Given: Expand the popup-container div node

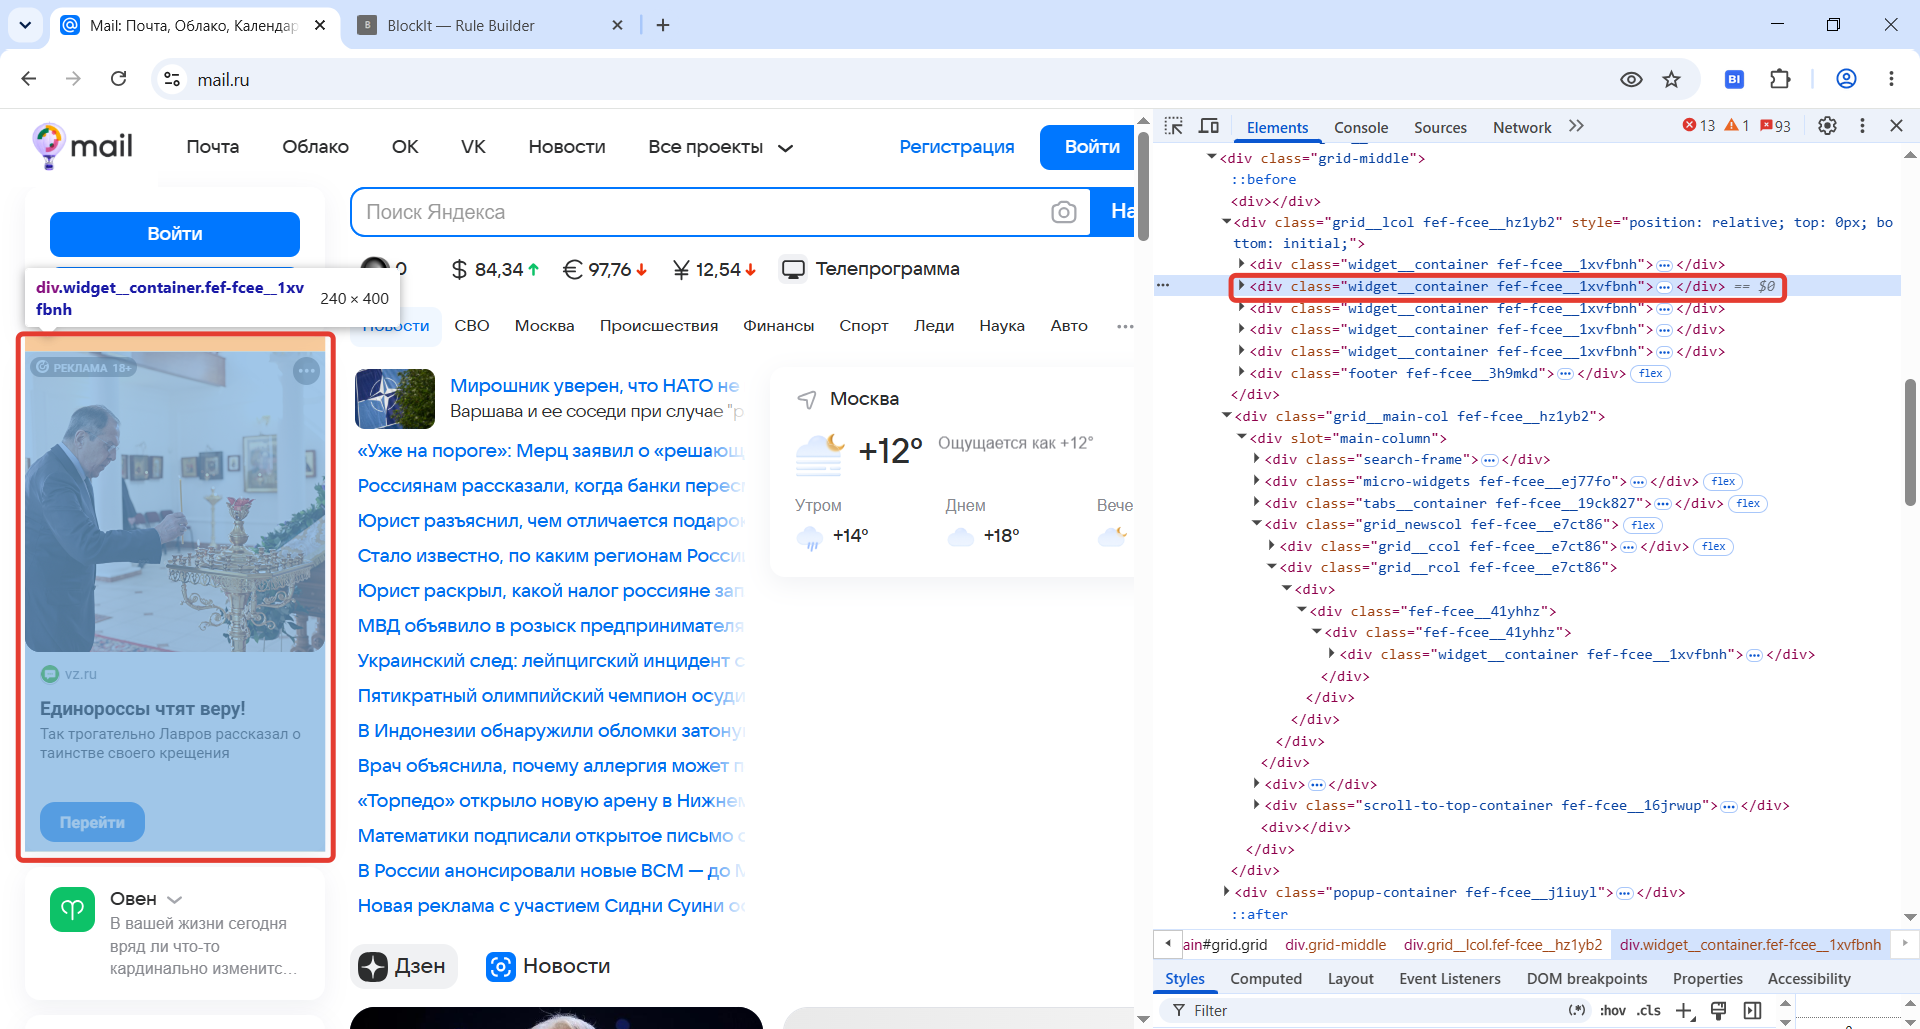Looking at the screenshot, I should point(1227,892).
